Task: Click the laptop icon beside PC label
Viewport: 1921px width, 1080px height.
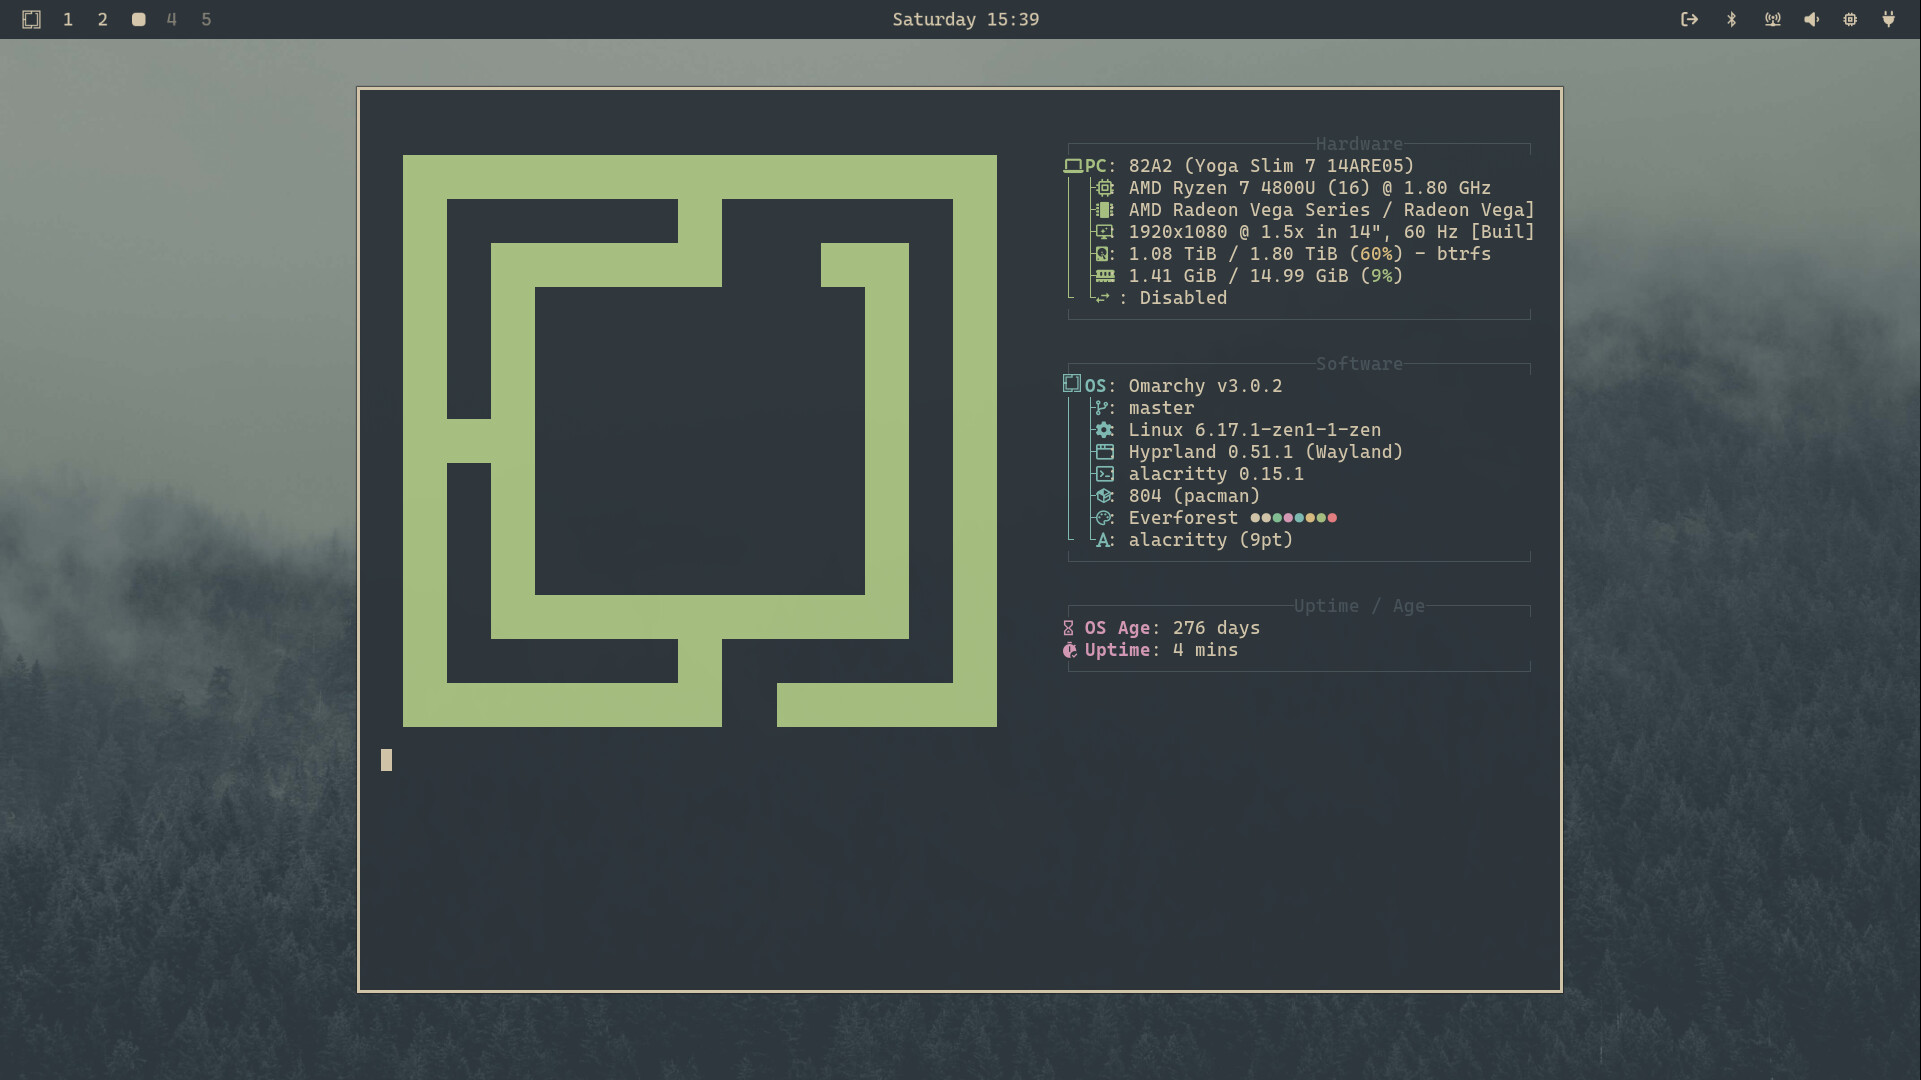Action: tap(1073, 166)
